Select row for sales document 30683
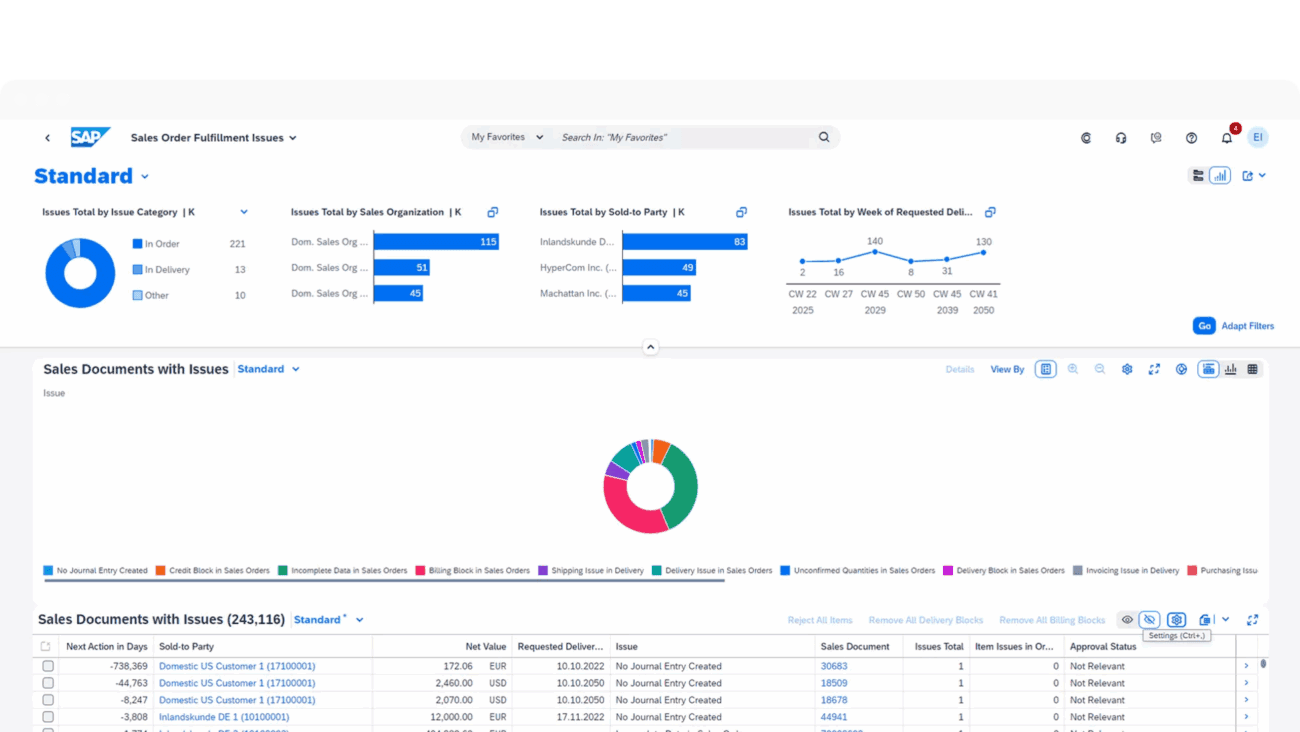This screenshot has height=732, width=1300. 47,666
